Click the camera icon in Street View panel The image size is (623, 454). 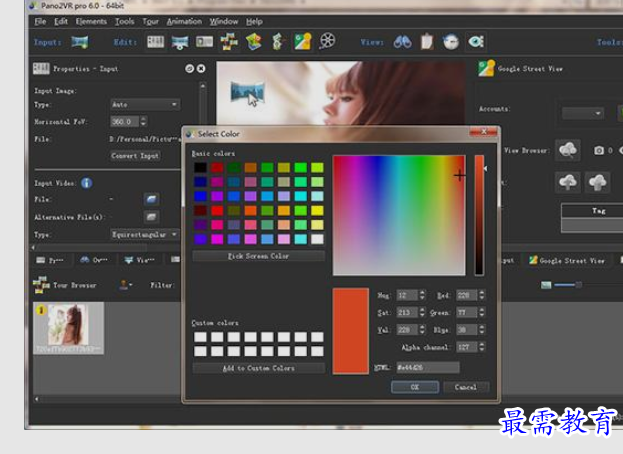(599, 151)
